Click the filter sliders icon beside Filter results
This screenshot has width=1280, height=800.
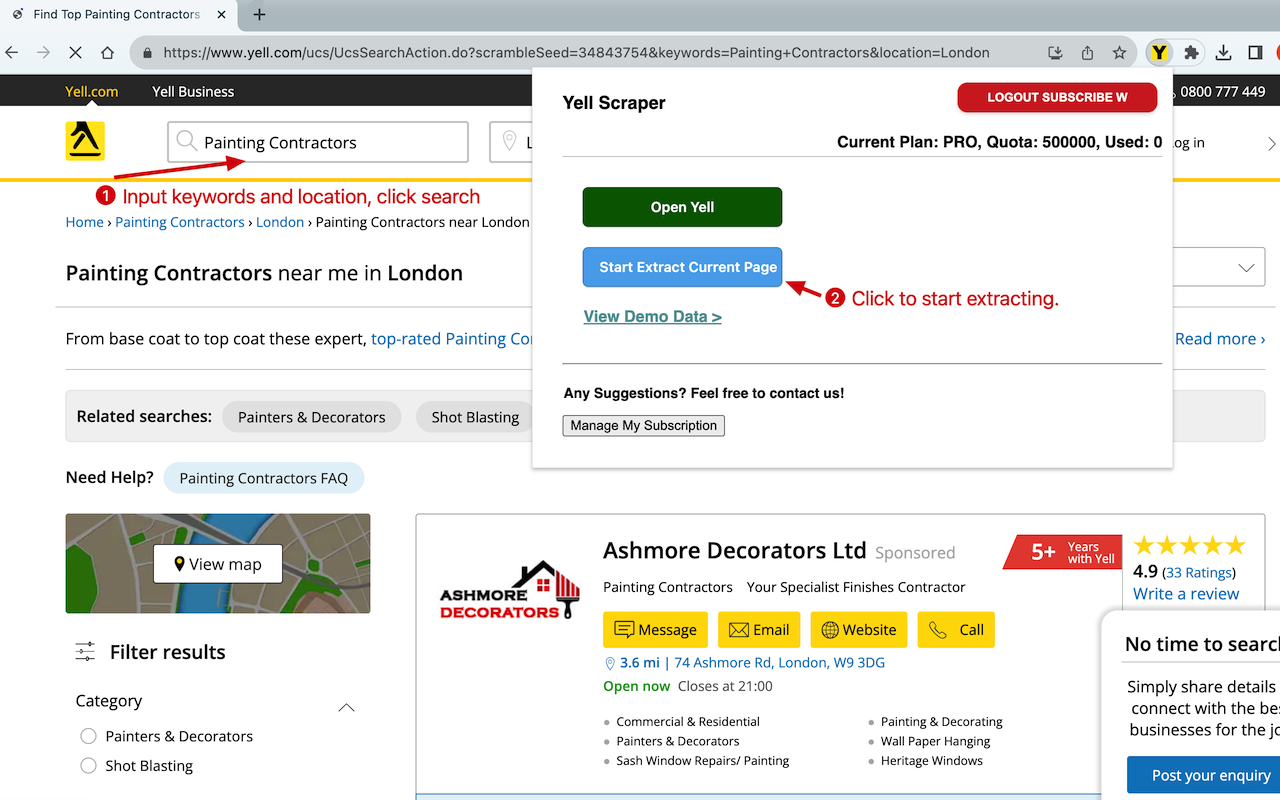click(x=85, y=652)
